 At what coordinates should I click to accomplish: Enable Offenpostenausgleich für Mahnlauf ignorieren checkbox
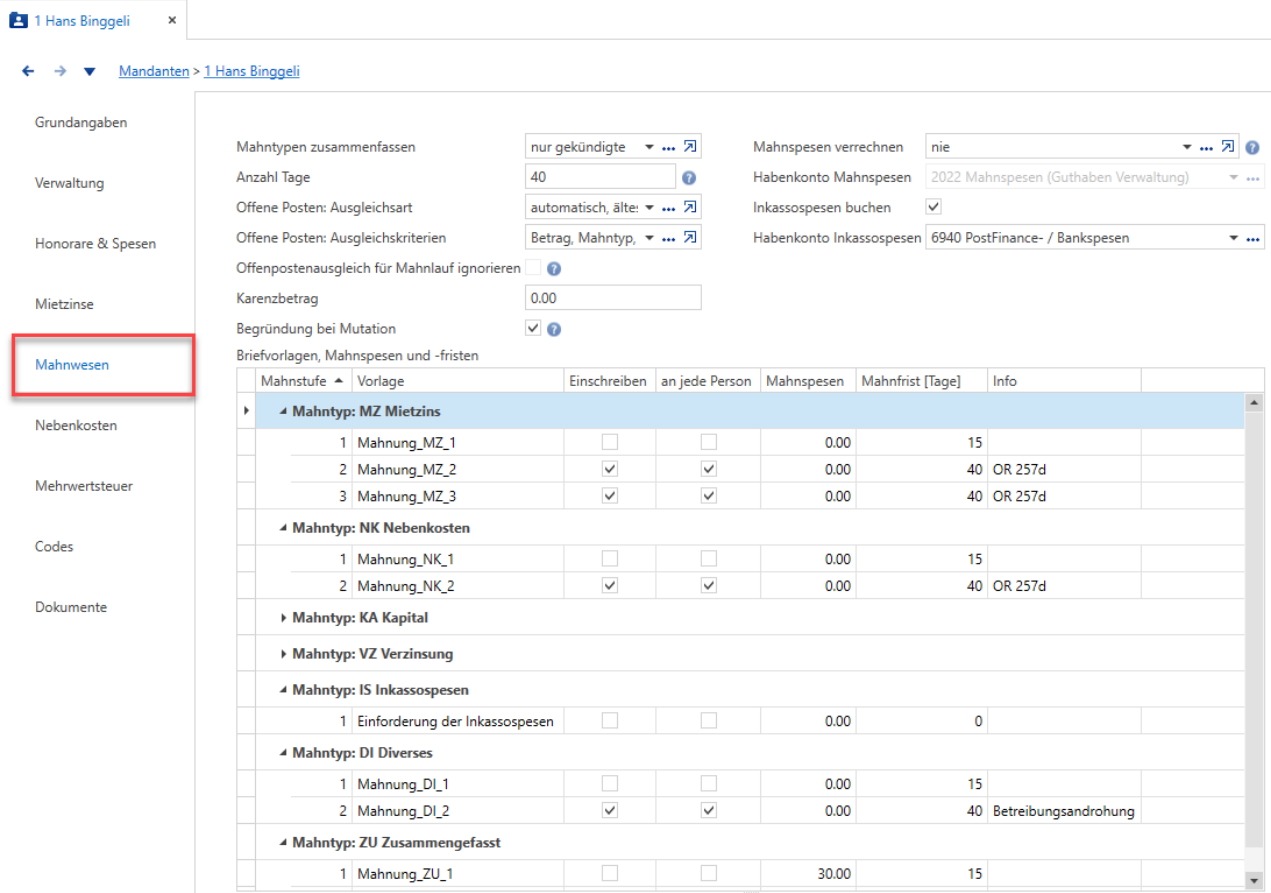(533, 268)
